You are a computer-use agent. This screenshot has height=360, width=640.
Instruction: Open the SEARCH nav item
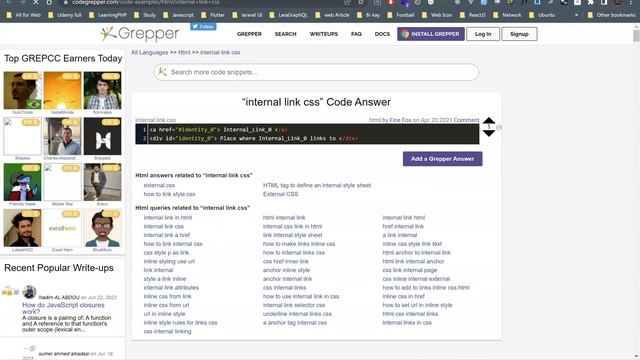pos(285,34)
